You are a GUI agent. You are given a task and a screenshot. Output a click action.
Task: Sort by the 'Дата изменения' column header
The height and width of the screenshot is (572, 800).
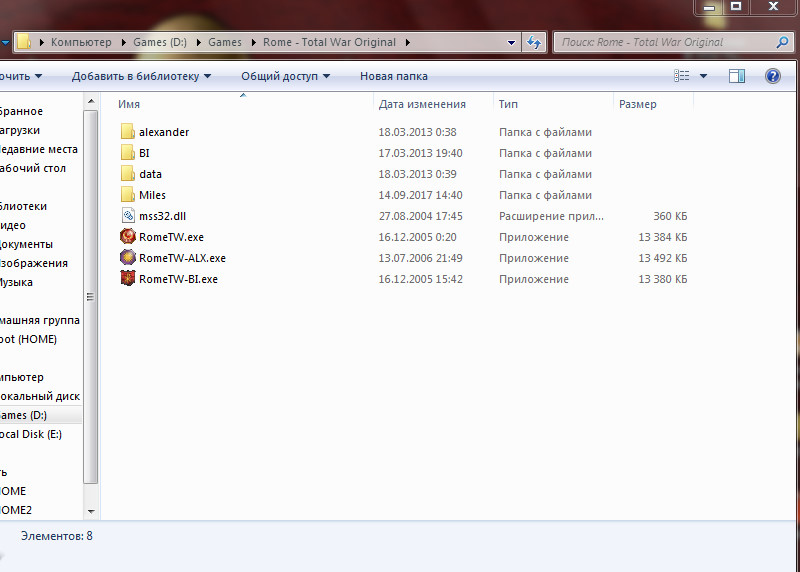click(x=422, y=104)
